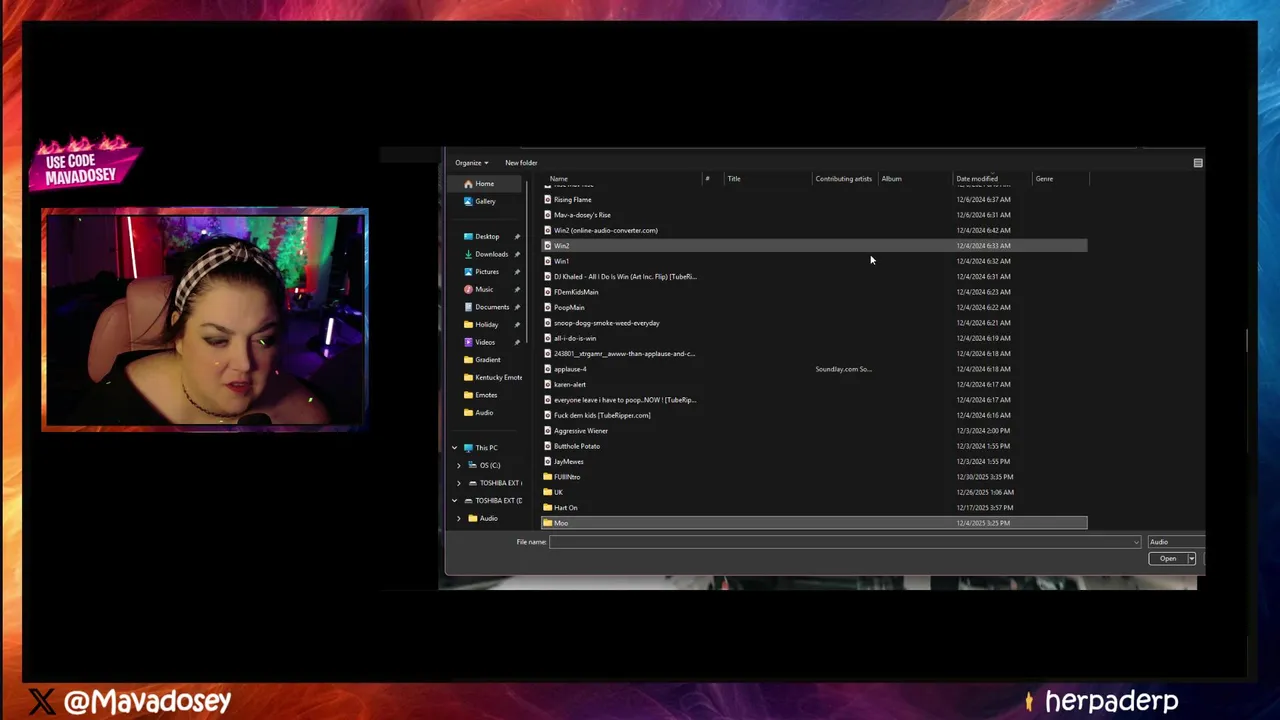Open the Organize dropdown menu
Image resolution: width=1280 pixels, height=720 pixels.
point(472,163)
